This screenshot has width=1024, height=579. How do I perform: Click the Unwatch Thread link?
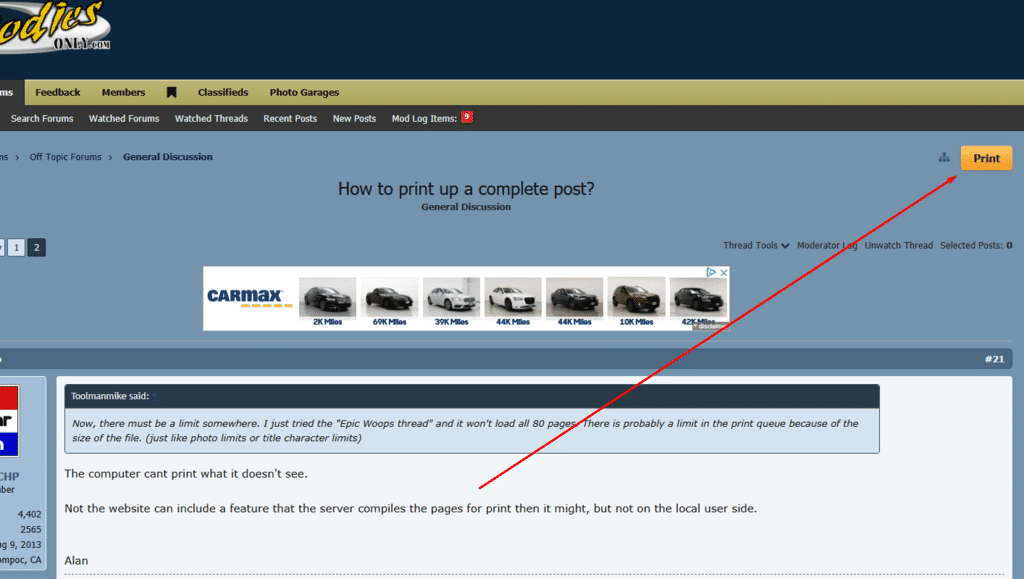point(898,245)
